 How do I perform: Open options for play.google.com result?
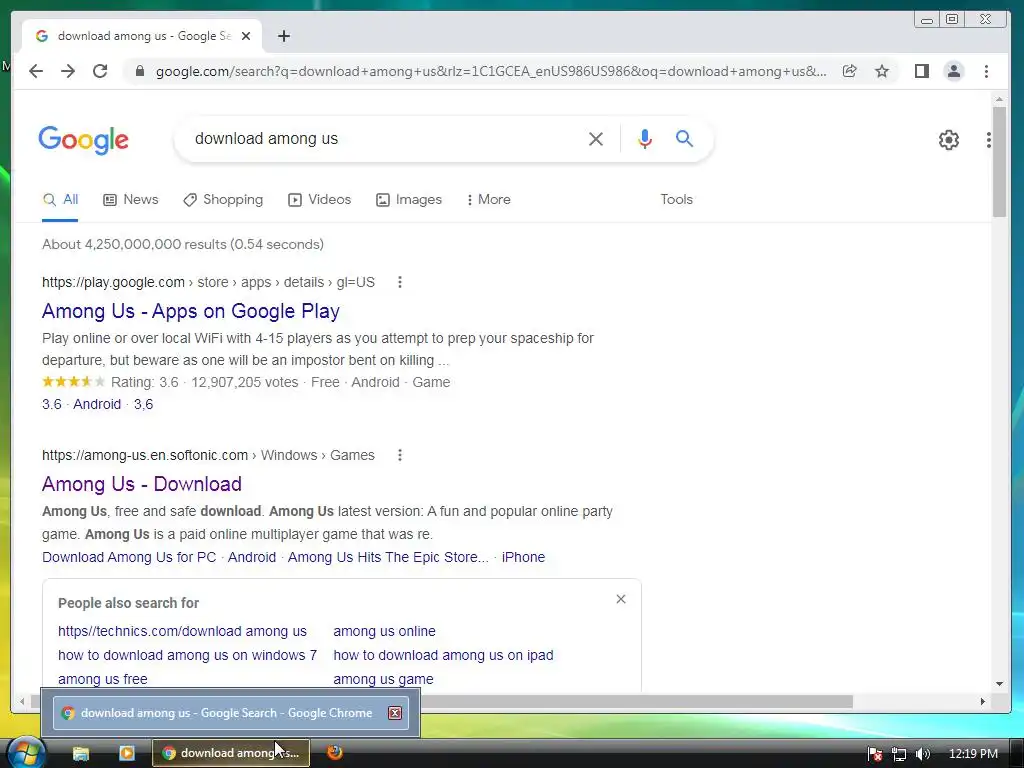pyautogui.click(x=400, y=282)
